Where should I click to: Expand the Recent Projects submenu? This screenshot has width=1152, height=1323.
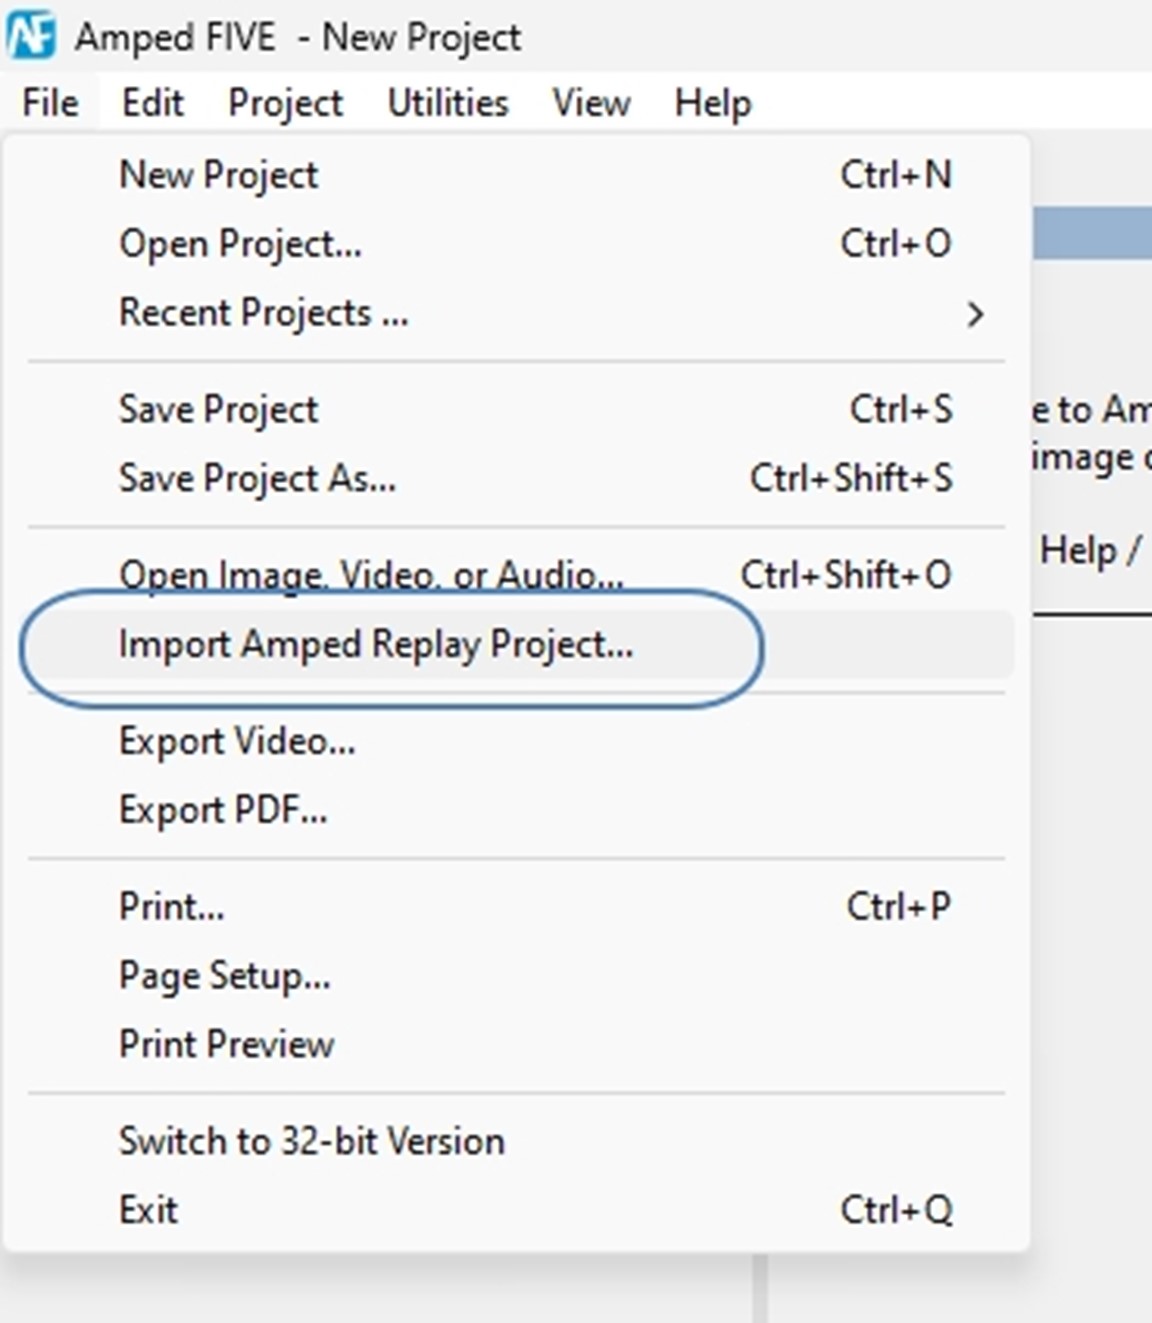[264, 313]
